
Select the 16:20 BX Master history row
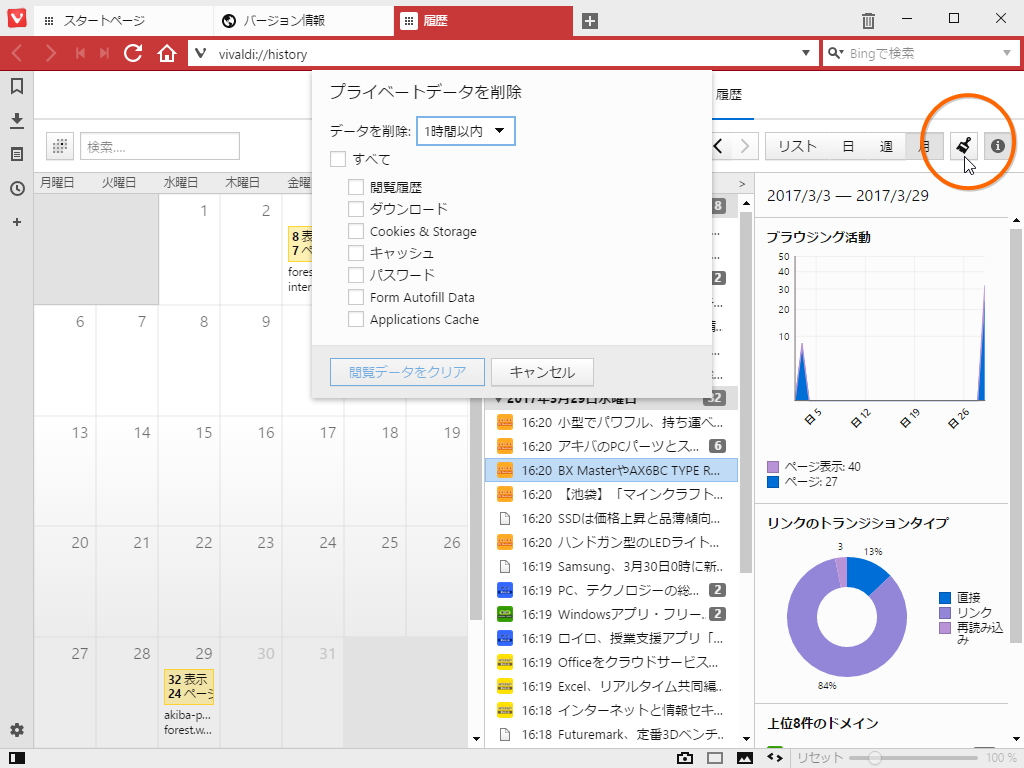[x=612, y=470]
